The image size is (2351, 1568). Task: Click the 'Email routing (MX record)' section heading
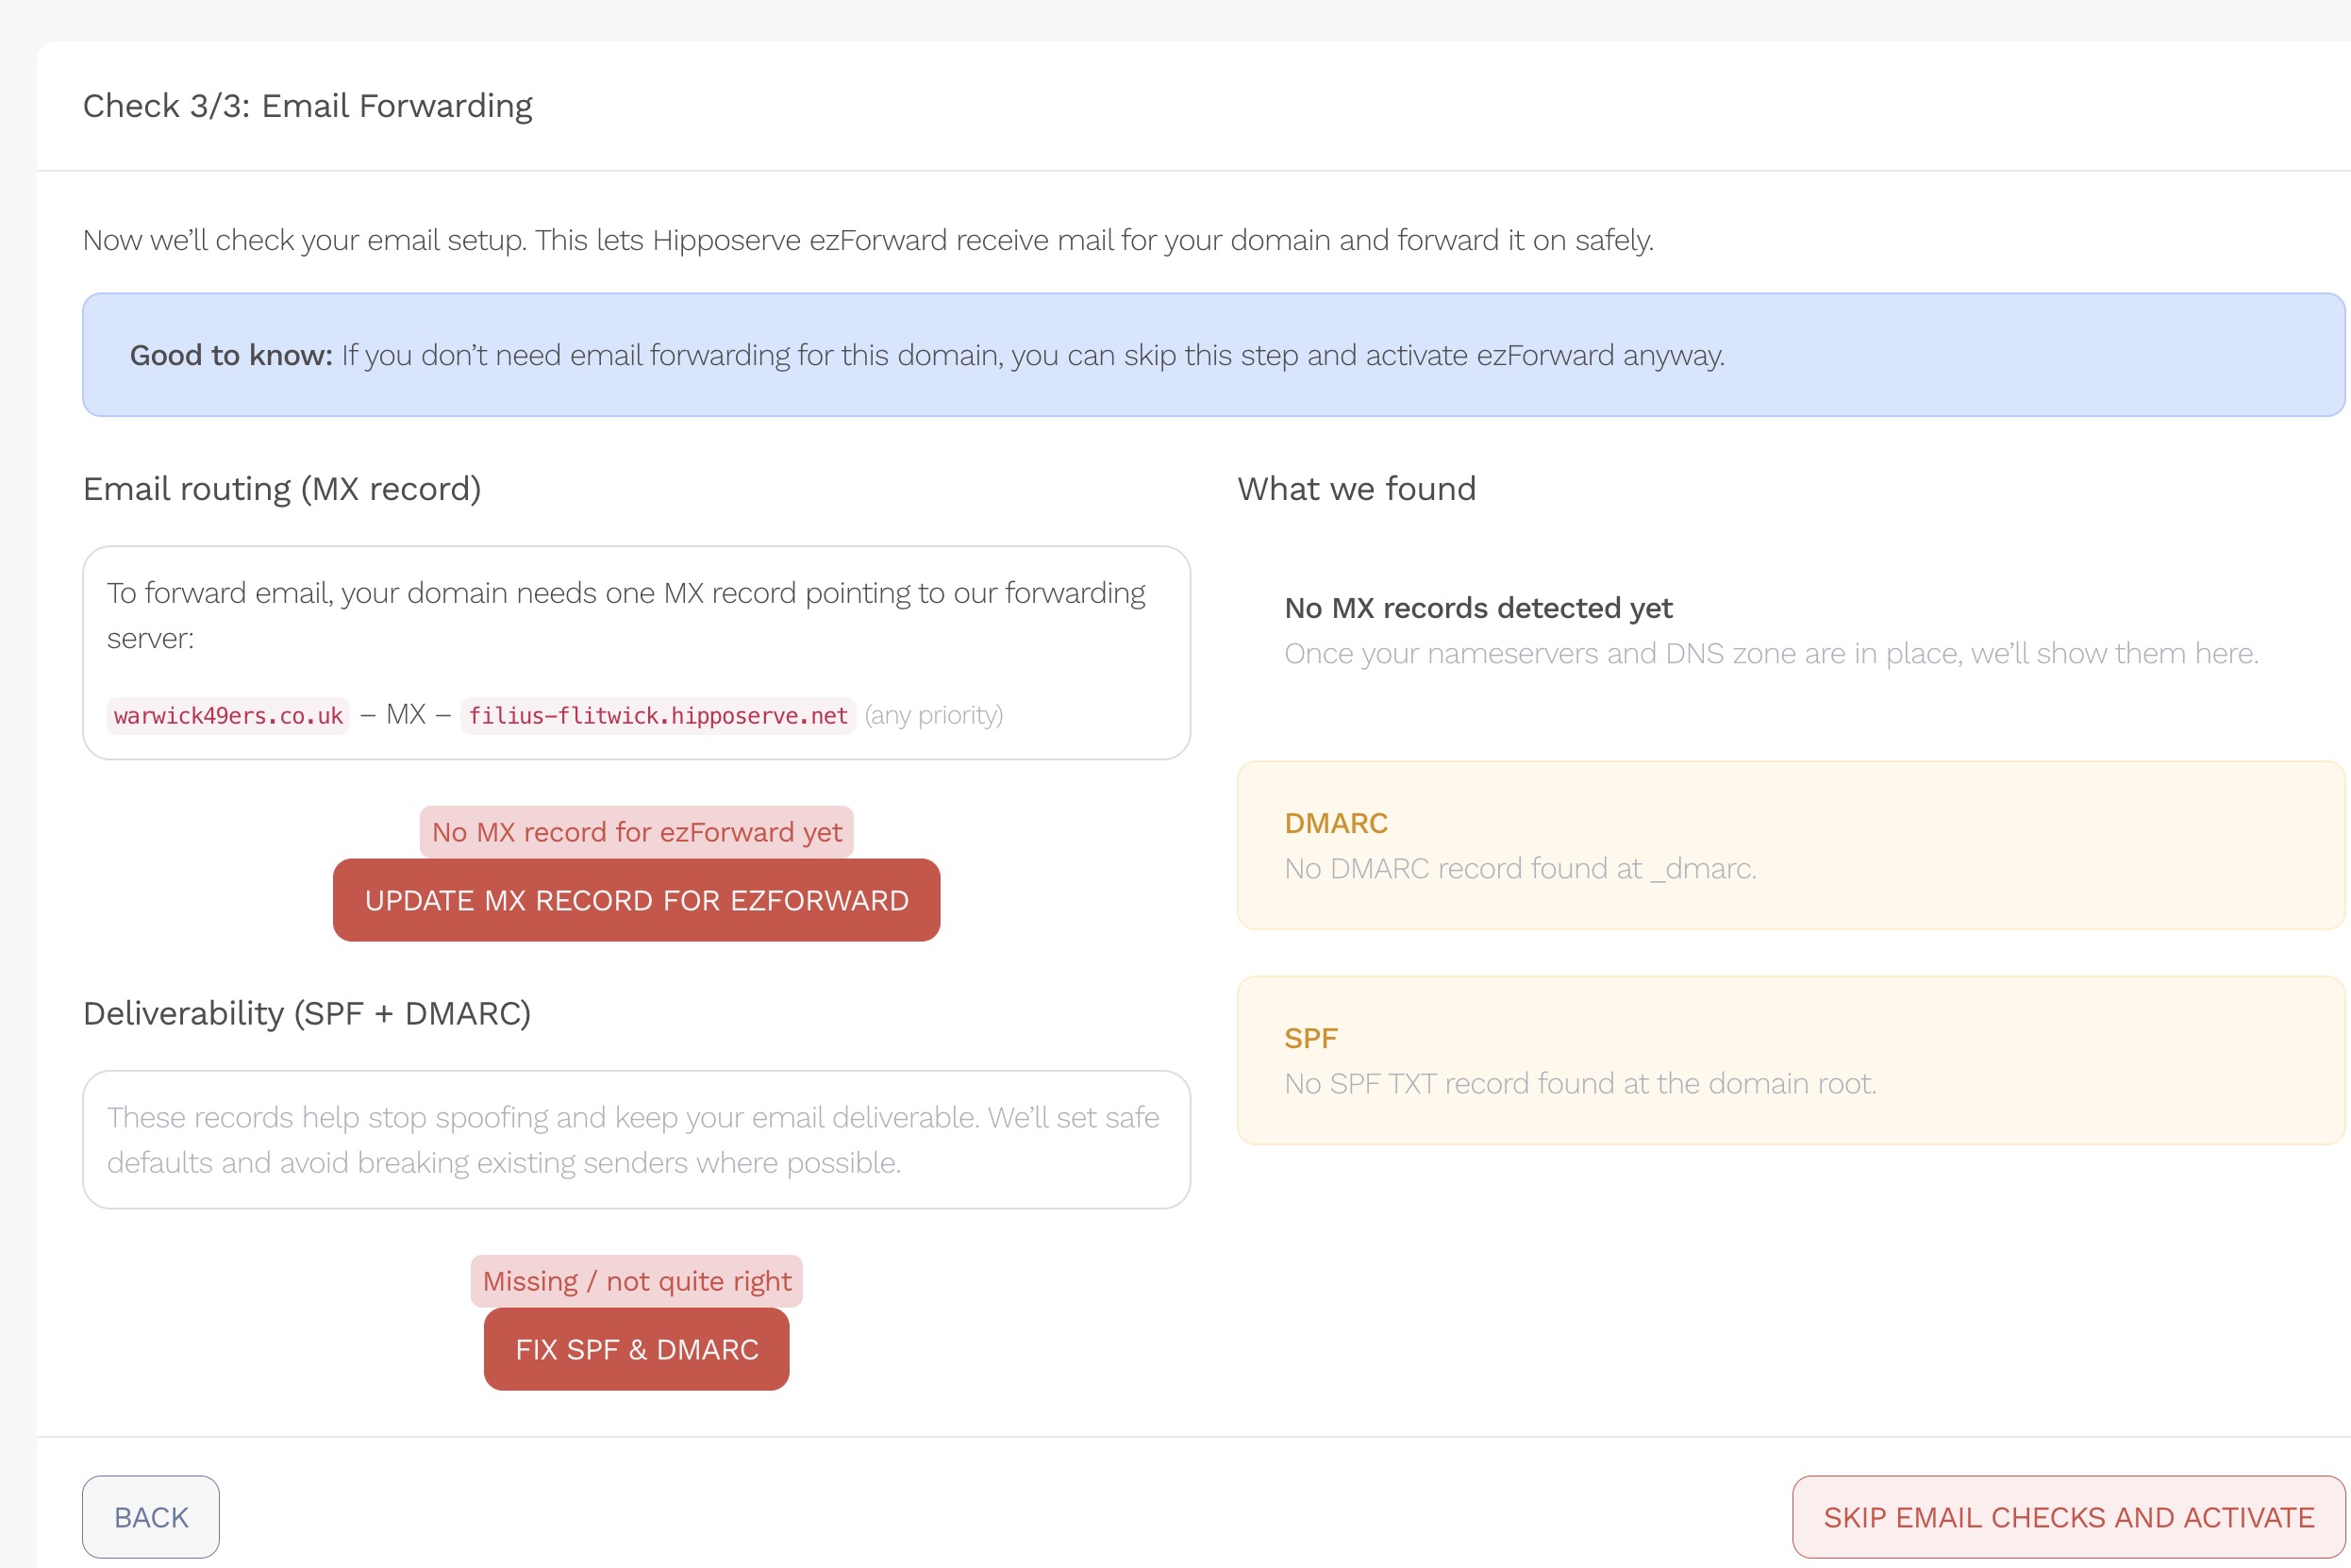(282, 489)
